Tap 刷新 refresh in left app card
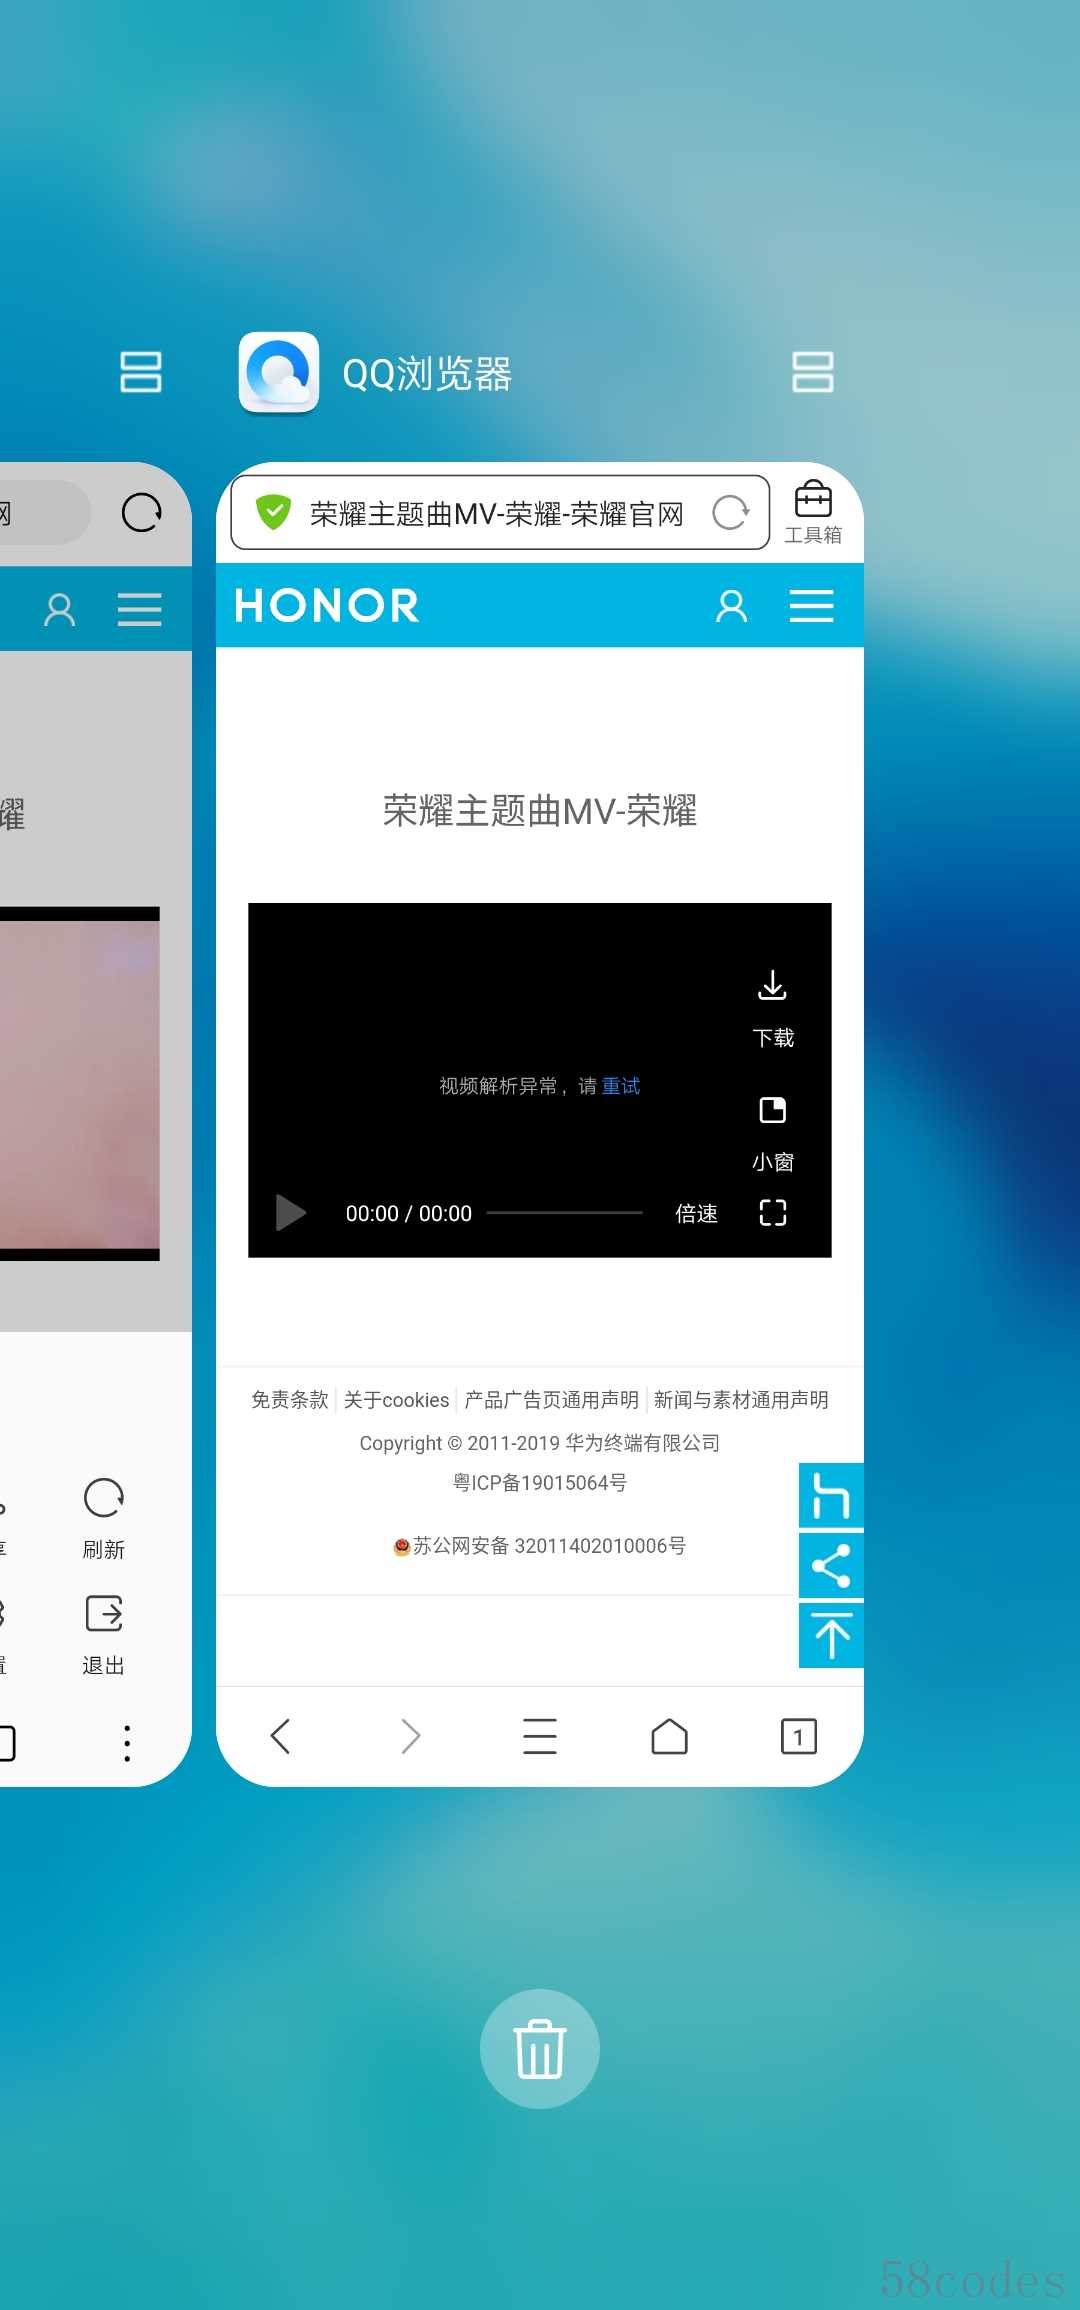 coord(104,1519)
